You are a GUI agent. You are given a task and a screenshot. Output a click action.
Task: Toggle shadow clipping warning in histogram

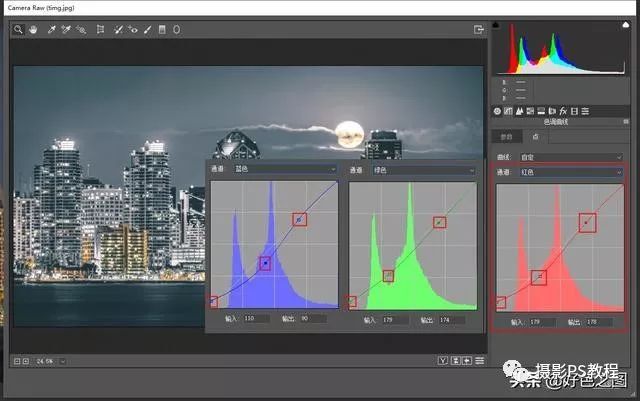(497, 24)
